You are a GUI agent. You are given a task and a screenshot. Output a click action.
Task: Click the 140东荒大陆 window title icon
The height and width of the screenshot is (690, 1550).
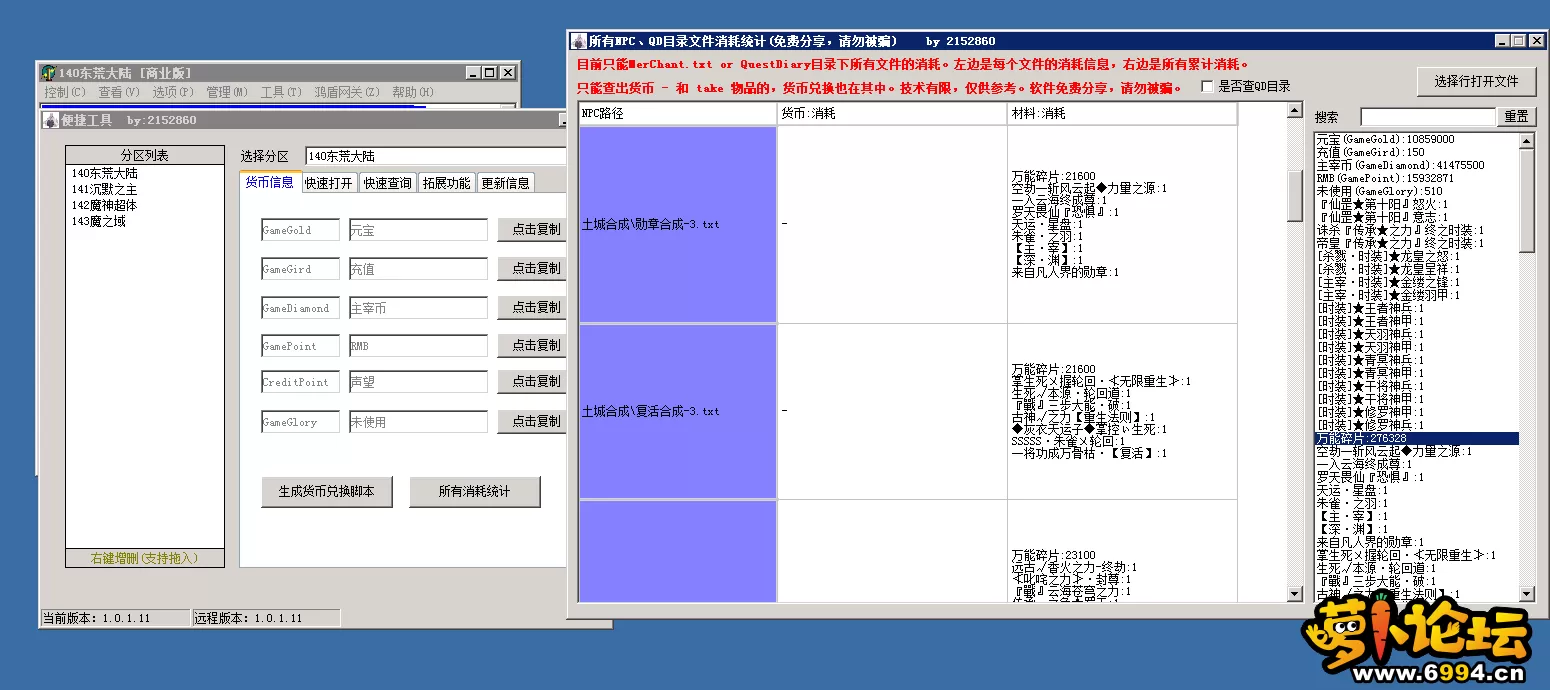48,73
